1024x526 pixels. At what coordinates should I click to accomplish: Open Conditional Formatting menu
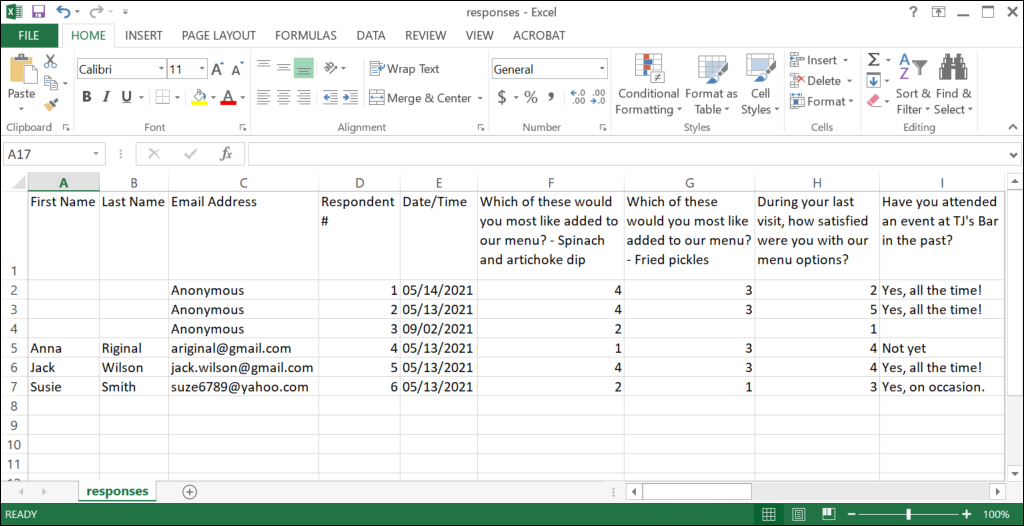[x=648, y=85]
